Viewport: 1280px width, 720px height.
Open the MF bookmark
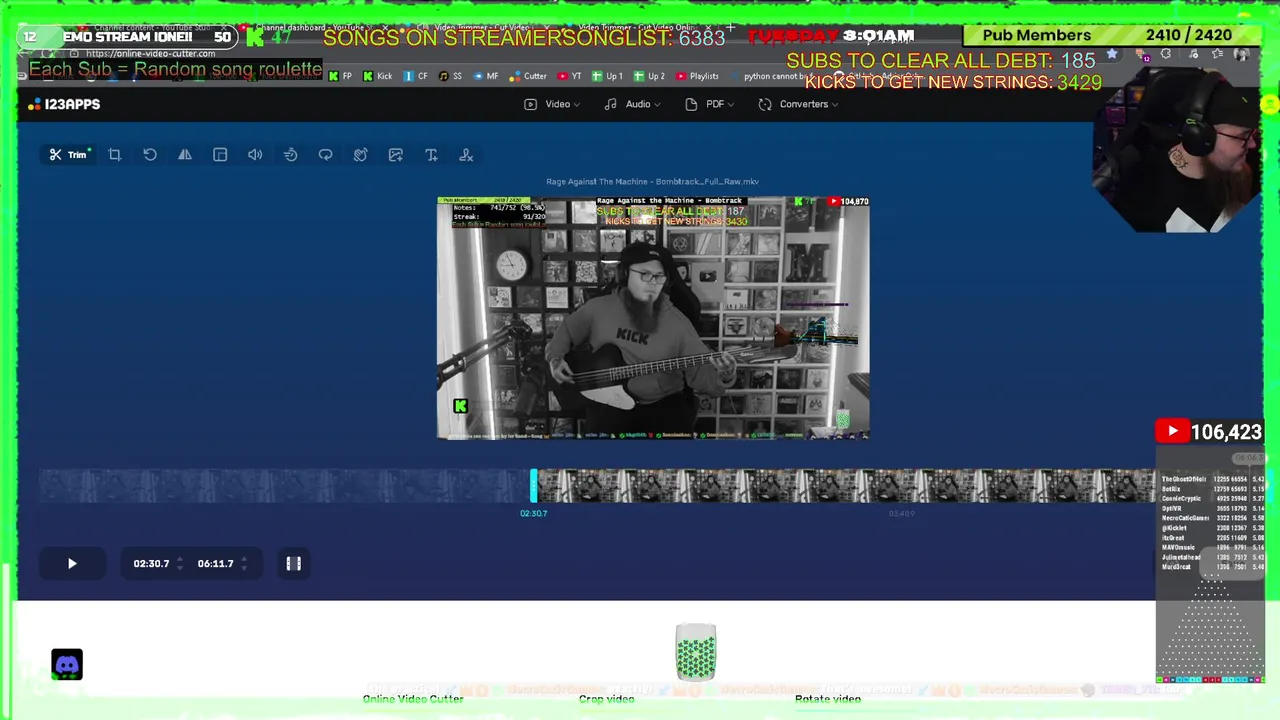coord(486,76)
